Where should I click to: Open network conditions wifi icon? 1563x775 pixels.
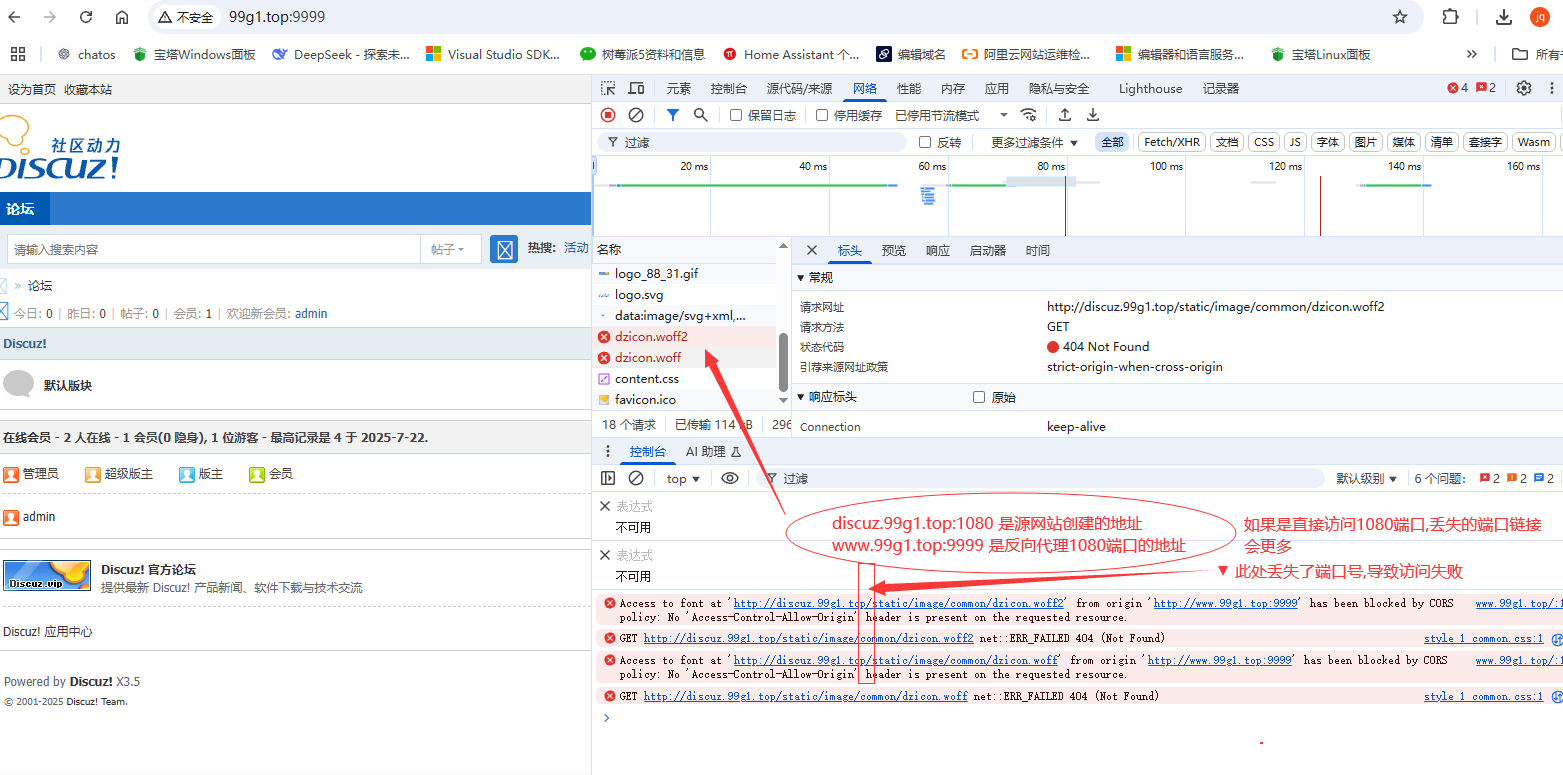click(1028, 115)
